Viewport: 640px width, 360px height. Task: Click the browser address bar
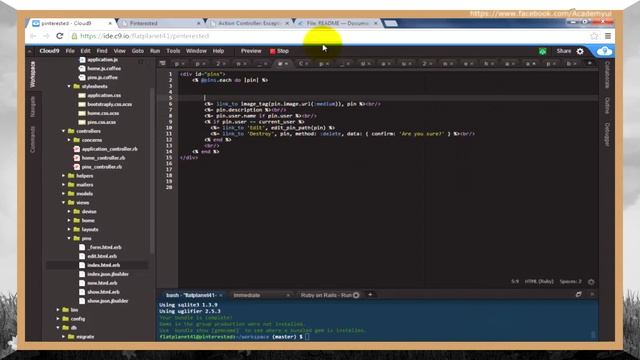click(x=327, y=36)
